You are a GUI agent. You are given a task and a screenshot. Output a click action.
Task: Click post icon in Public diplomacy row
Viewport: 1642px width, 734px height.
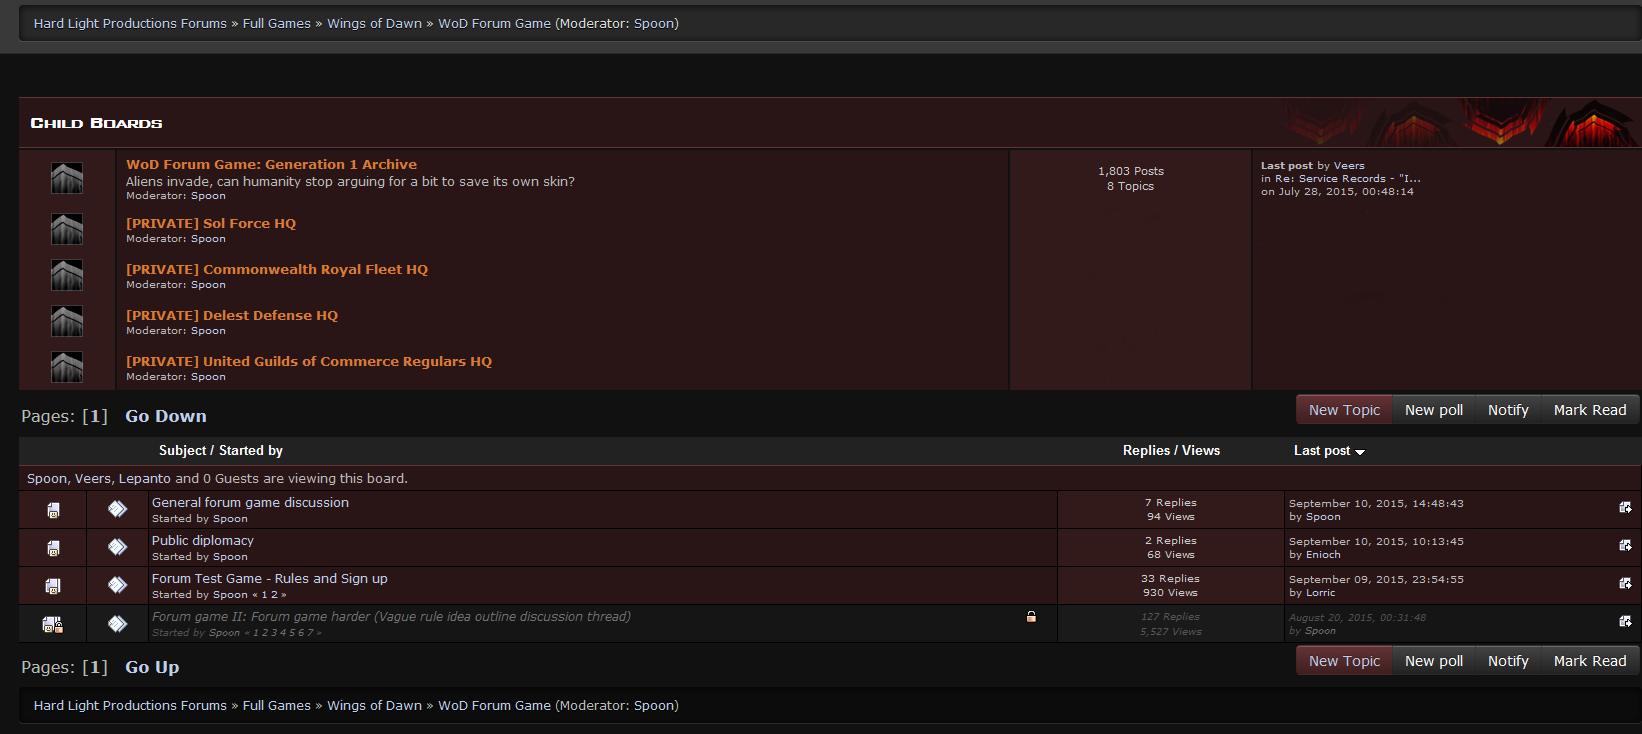pyautogui.click(x=117, y=547)
